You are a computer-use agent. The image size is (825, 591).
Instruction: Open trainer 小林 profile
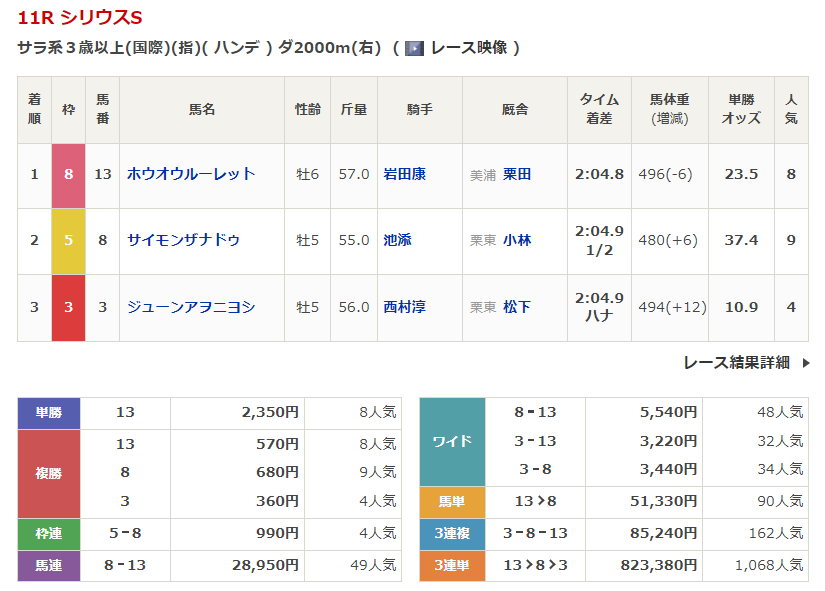coord(517,240)
